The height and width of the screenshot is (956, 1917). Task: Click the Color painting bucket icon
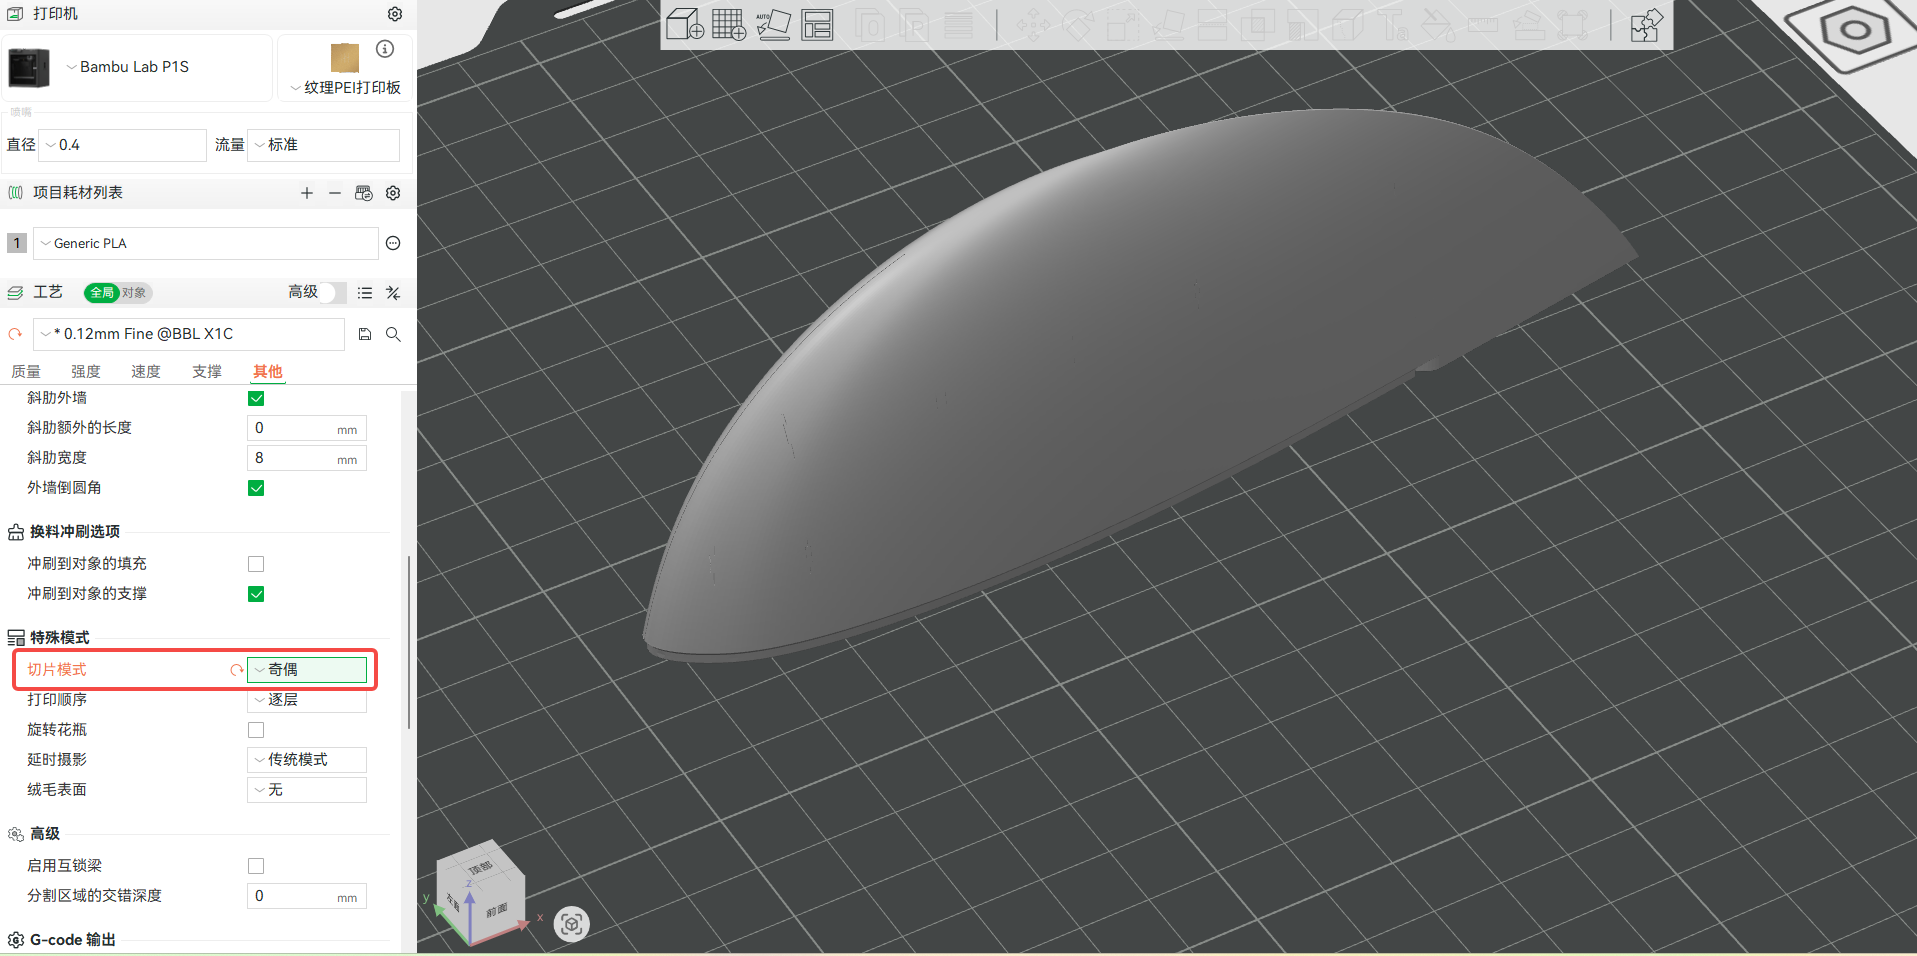pos(1437,24)
